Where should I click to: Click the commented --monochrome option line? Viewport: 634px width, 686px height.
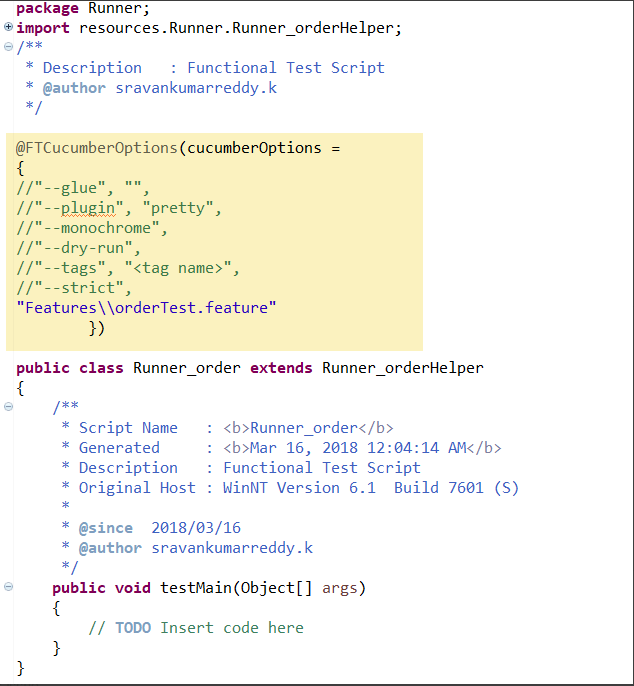pos(91,228)
